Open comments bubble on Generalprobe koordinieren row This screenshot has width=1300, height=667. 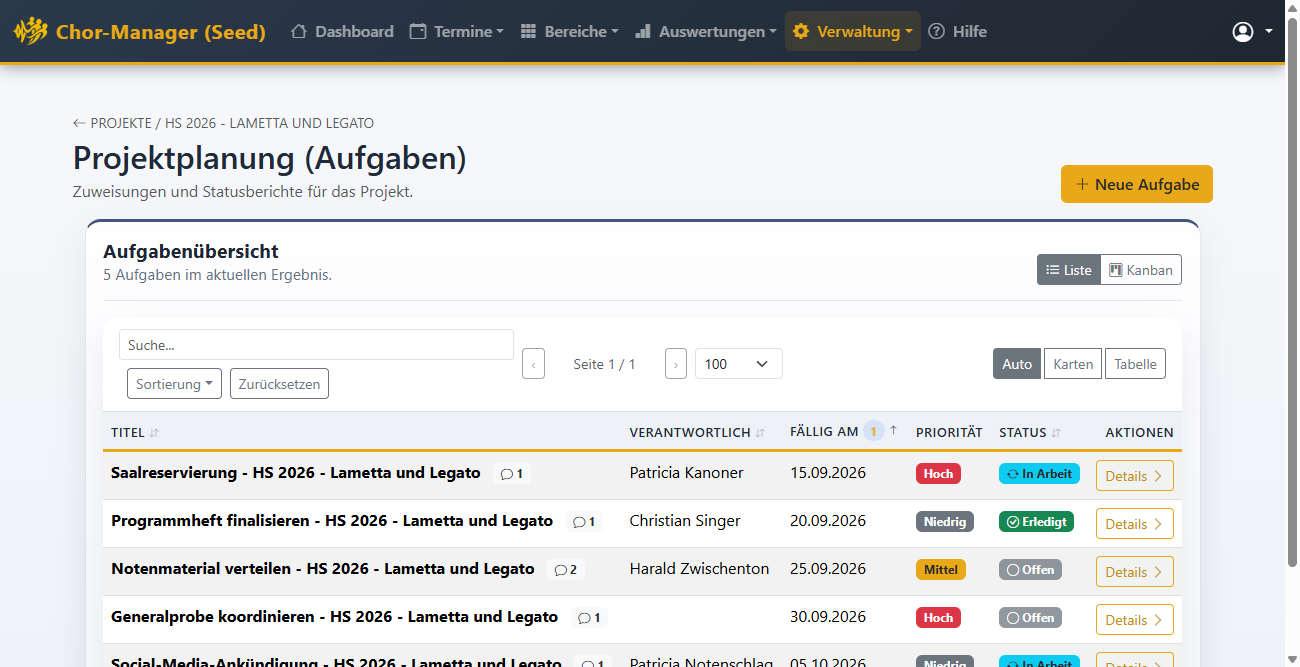pos(590,618)
